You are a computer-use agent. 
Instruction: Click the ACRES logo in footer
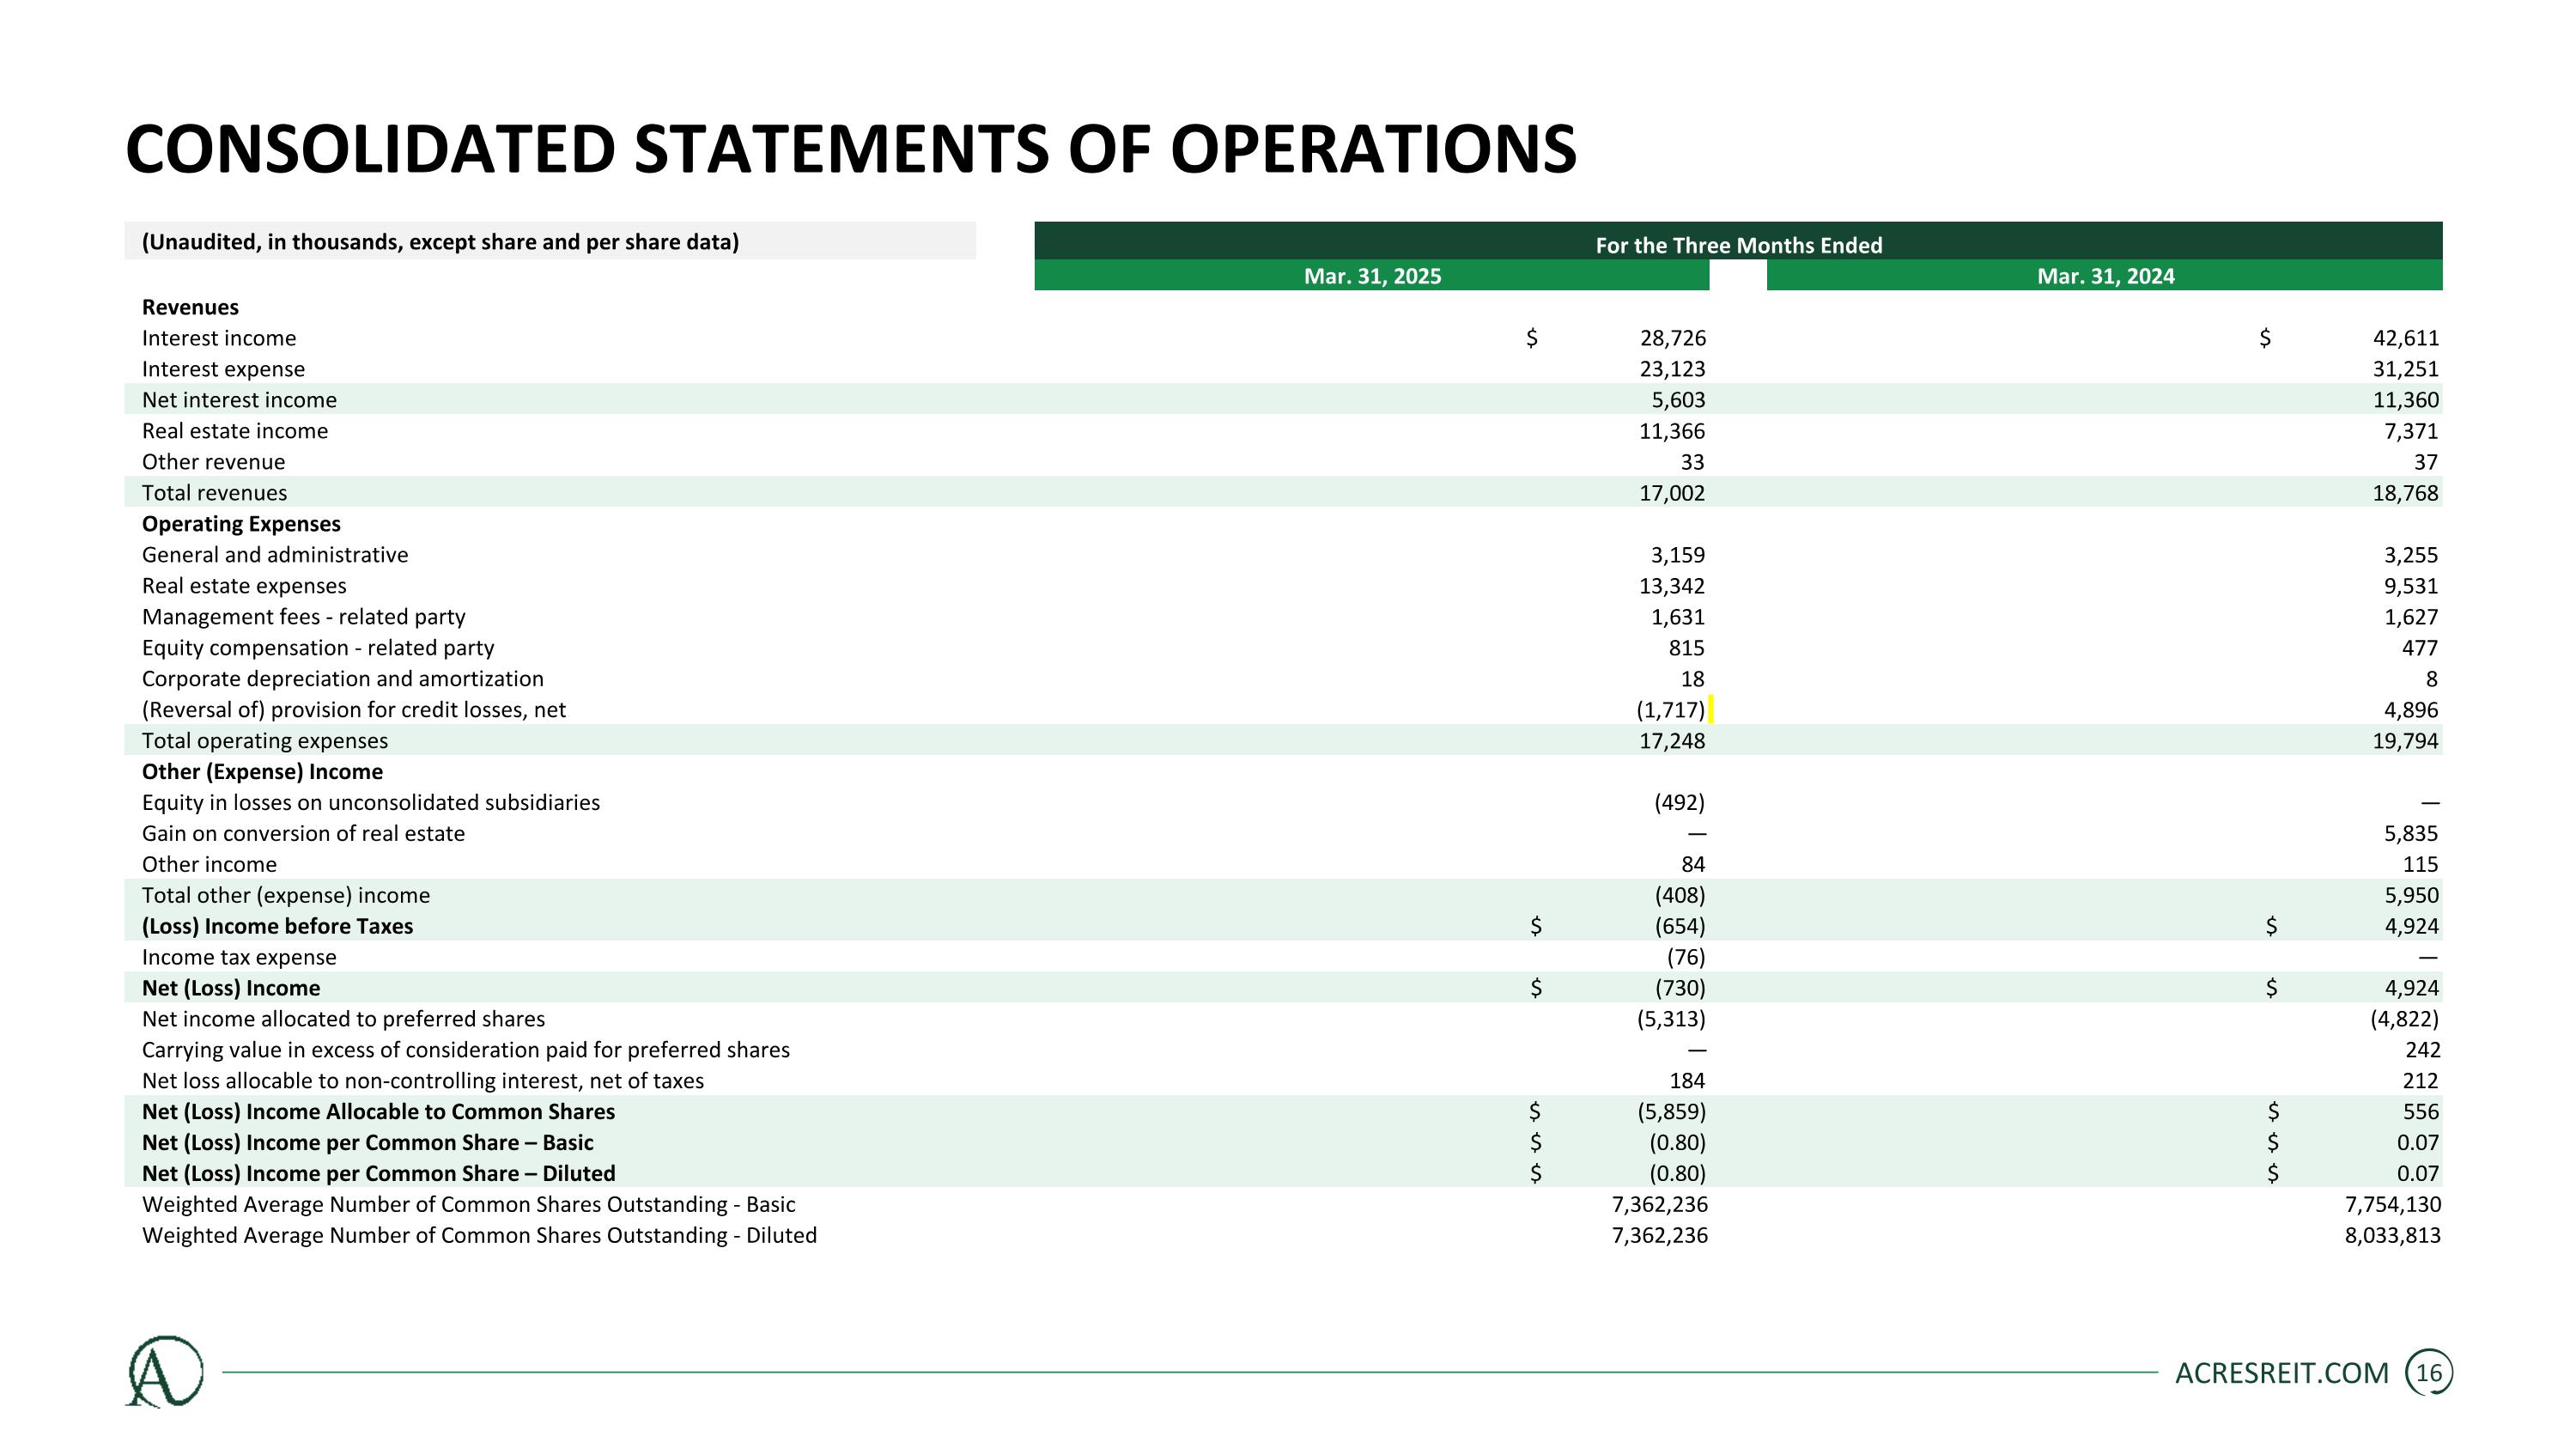(165, 1372)
